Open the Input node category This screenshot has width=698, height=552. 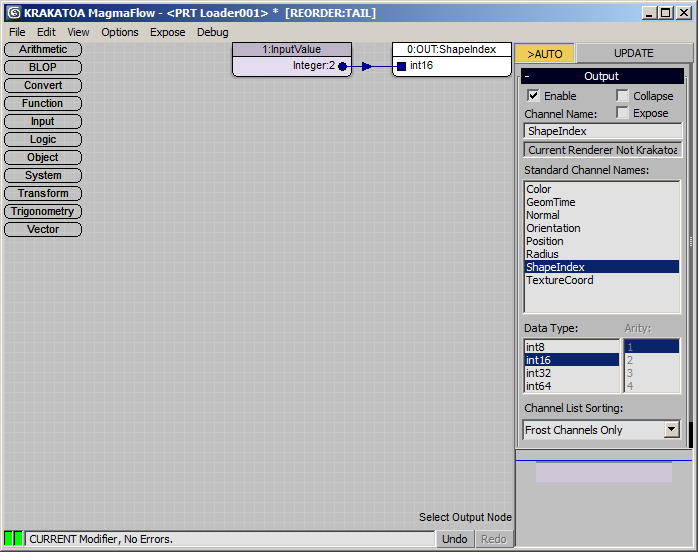[43, 122]
